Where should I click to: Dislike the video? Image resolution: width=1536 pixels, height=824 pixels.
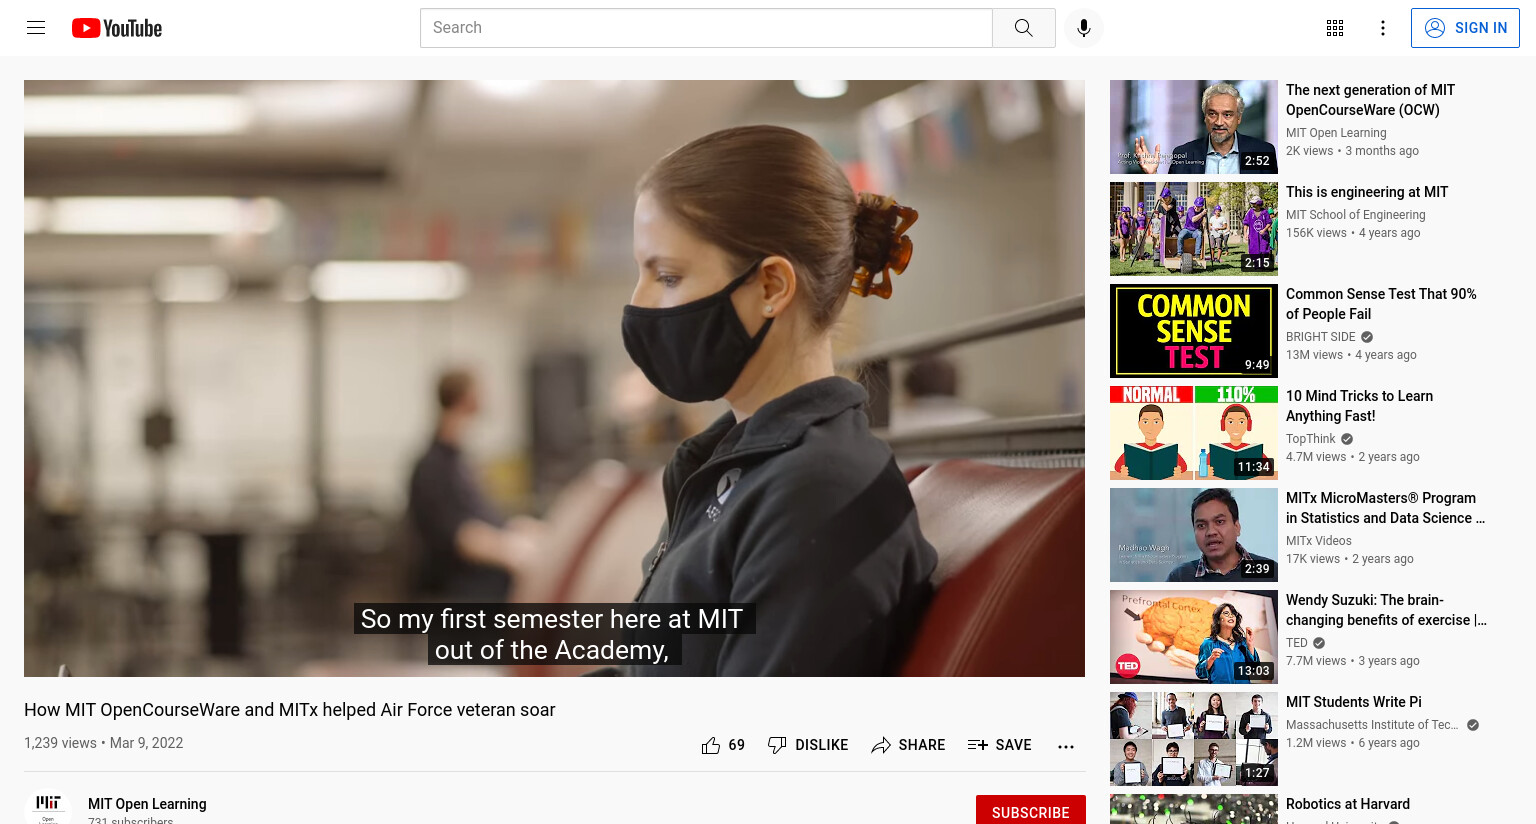pos(808,745)
